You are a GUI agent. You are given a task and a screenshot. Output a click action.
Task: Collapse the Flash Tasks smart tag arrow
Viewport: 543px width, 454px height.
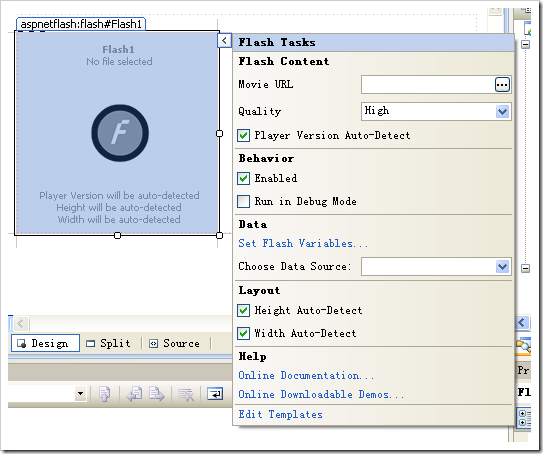pos(224,41)
